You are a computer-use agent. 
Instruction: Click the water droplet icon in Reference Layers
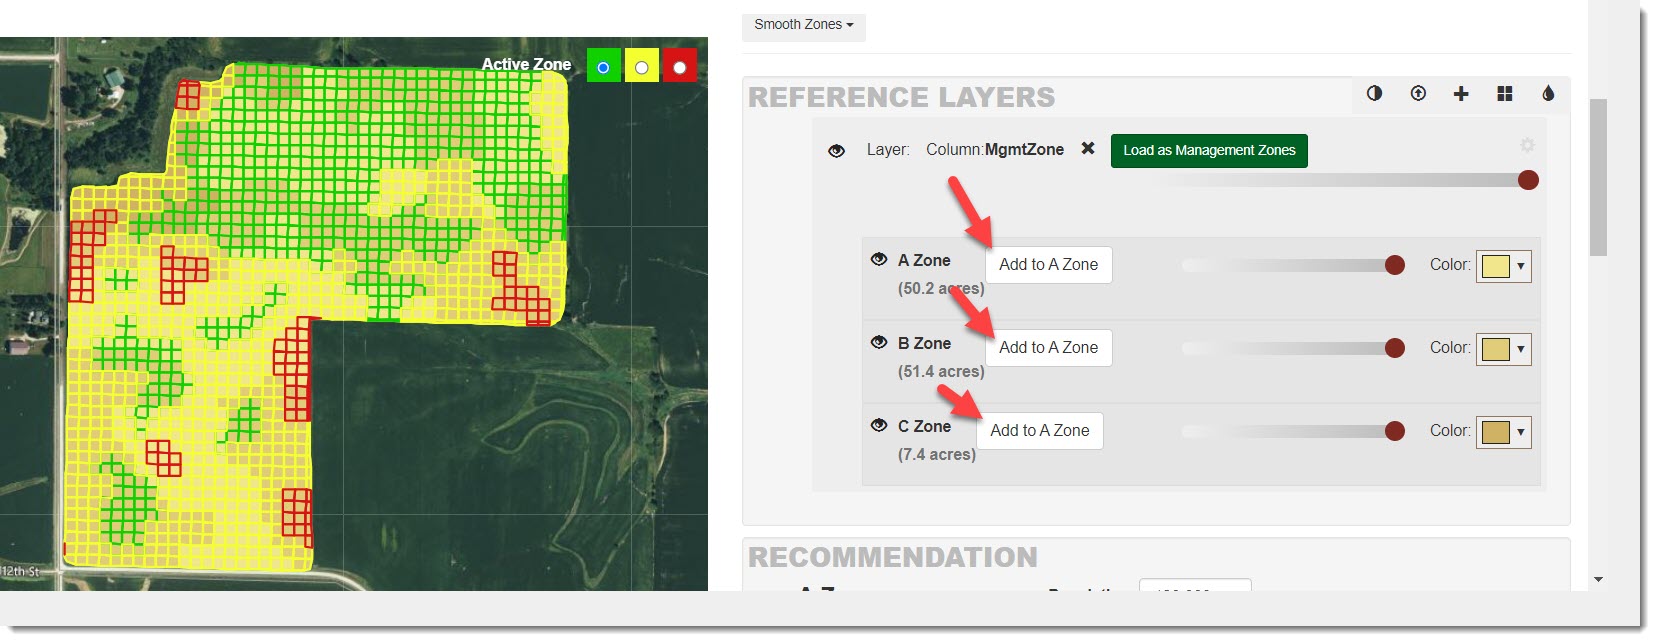pyautogui.click(x=1548, y=93)
